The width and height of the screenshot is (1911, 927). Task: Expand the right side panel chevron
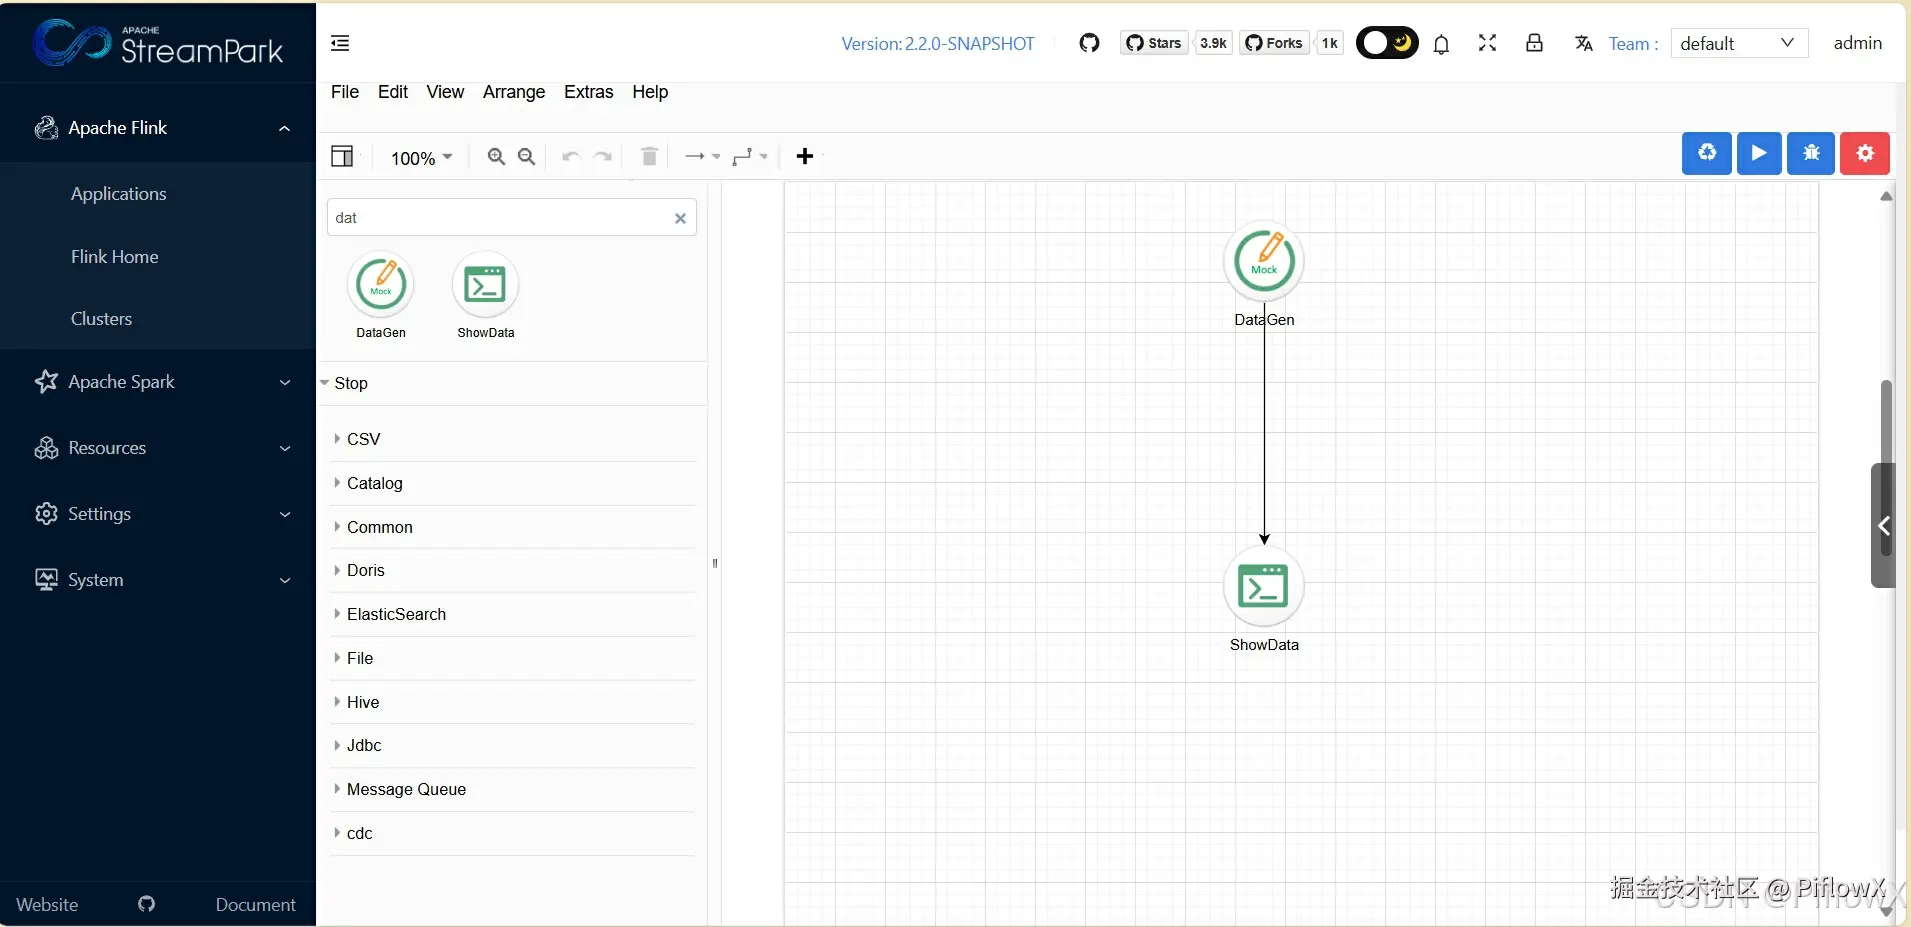pyautogui.click(x=1883, y=525)
